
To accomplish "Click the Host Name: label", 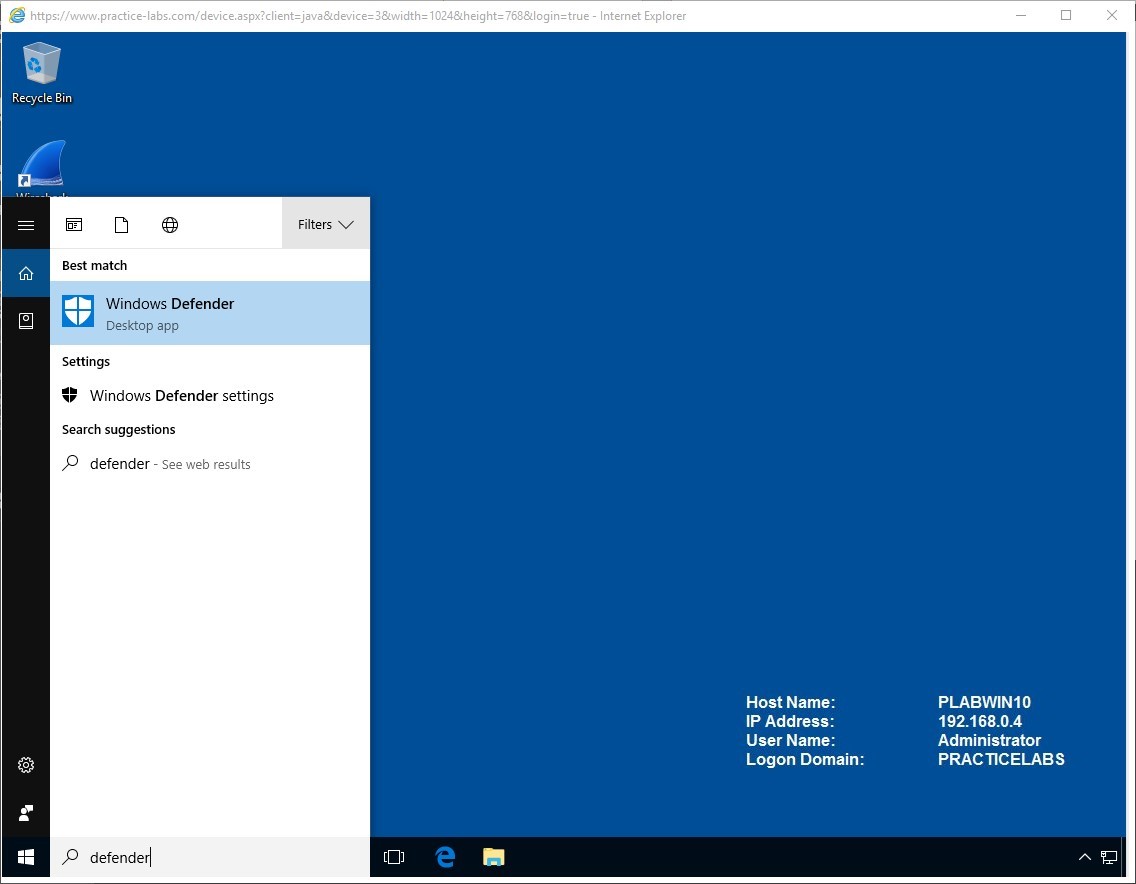I will coord(790,702).
